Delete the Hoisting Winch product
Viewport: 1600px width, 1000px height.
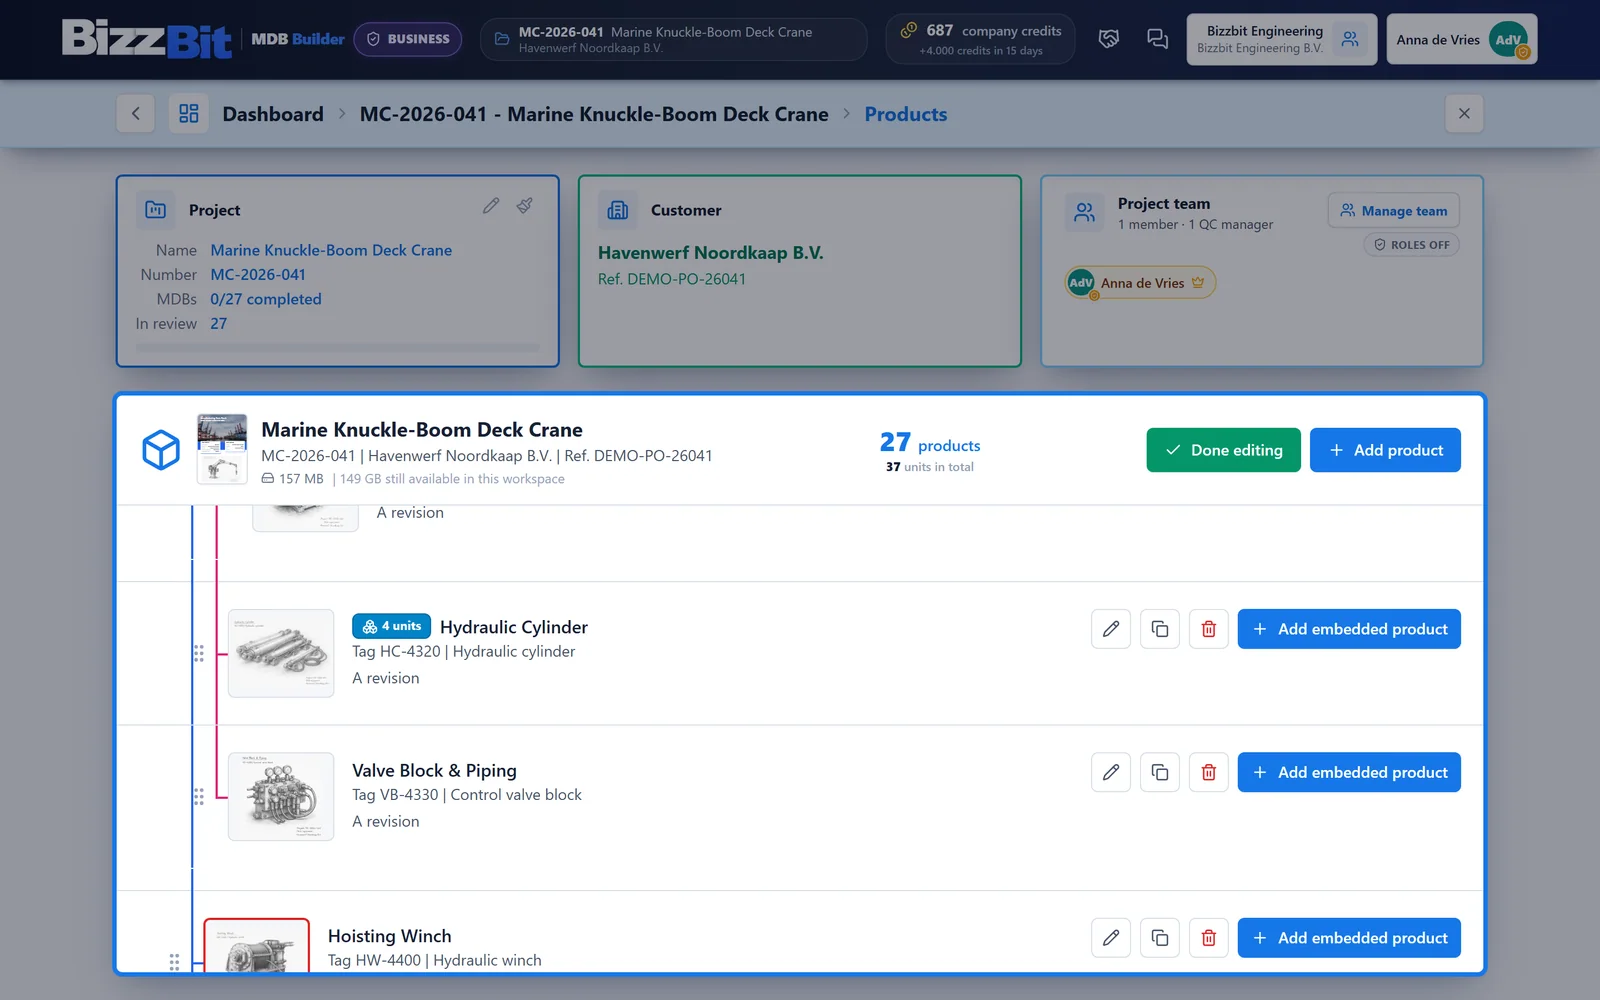1209,938
